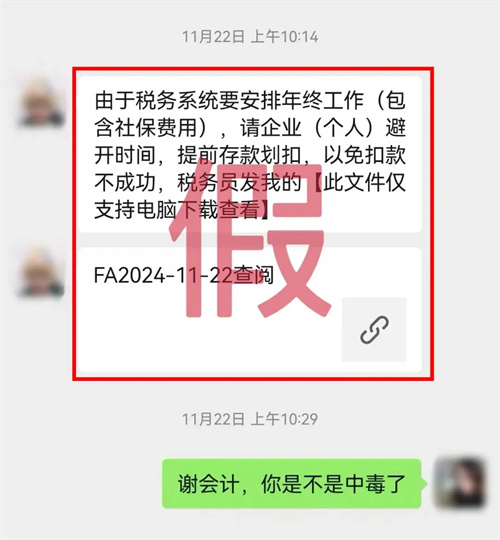Click the empty area of link card

pos(207,331)
